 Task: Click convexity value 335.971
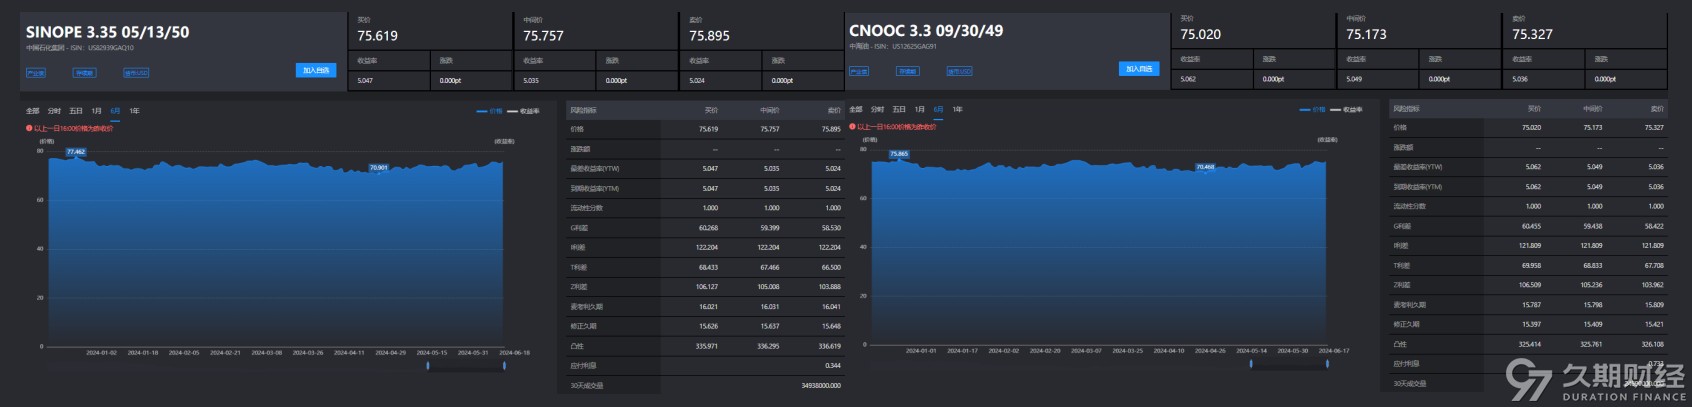coord(707,346)
